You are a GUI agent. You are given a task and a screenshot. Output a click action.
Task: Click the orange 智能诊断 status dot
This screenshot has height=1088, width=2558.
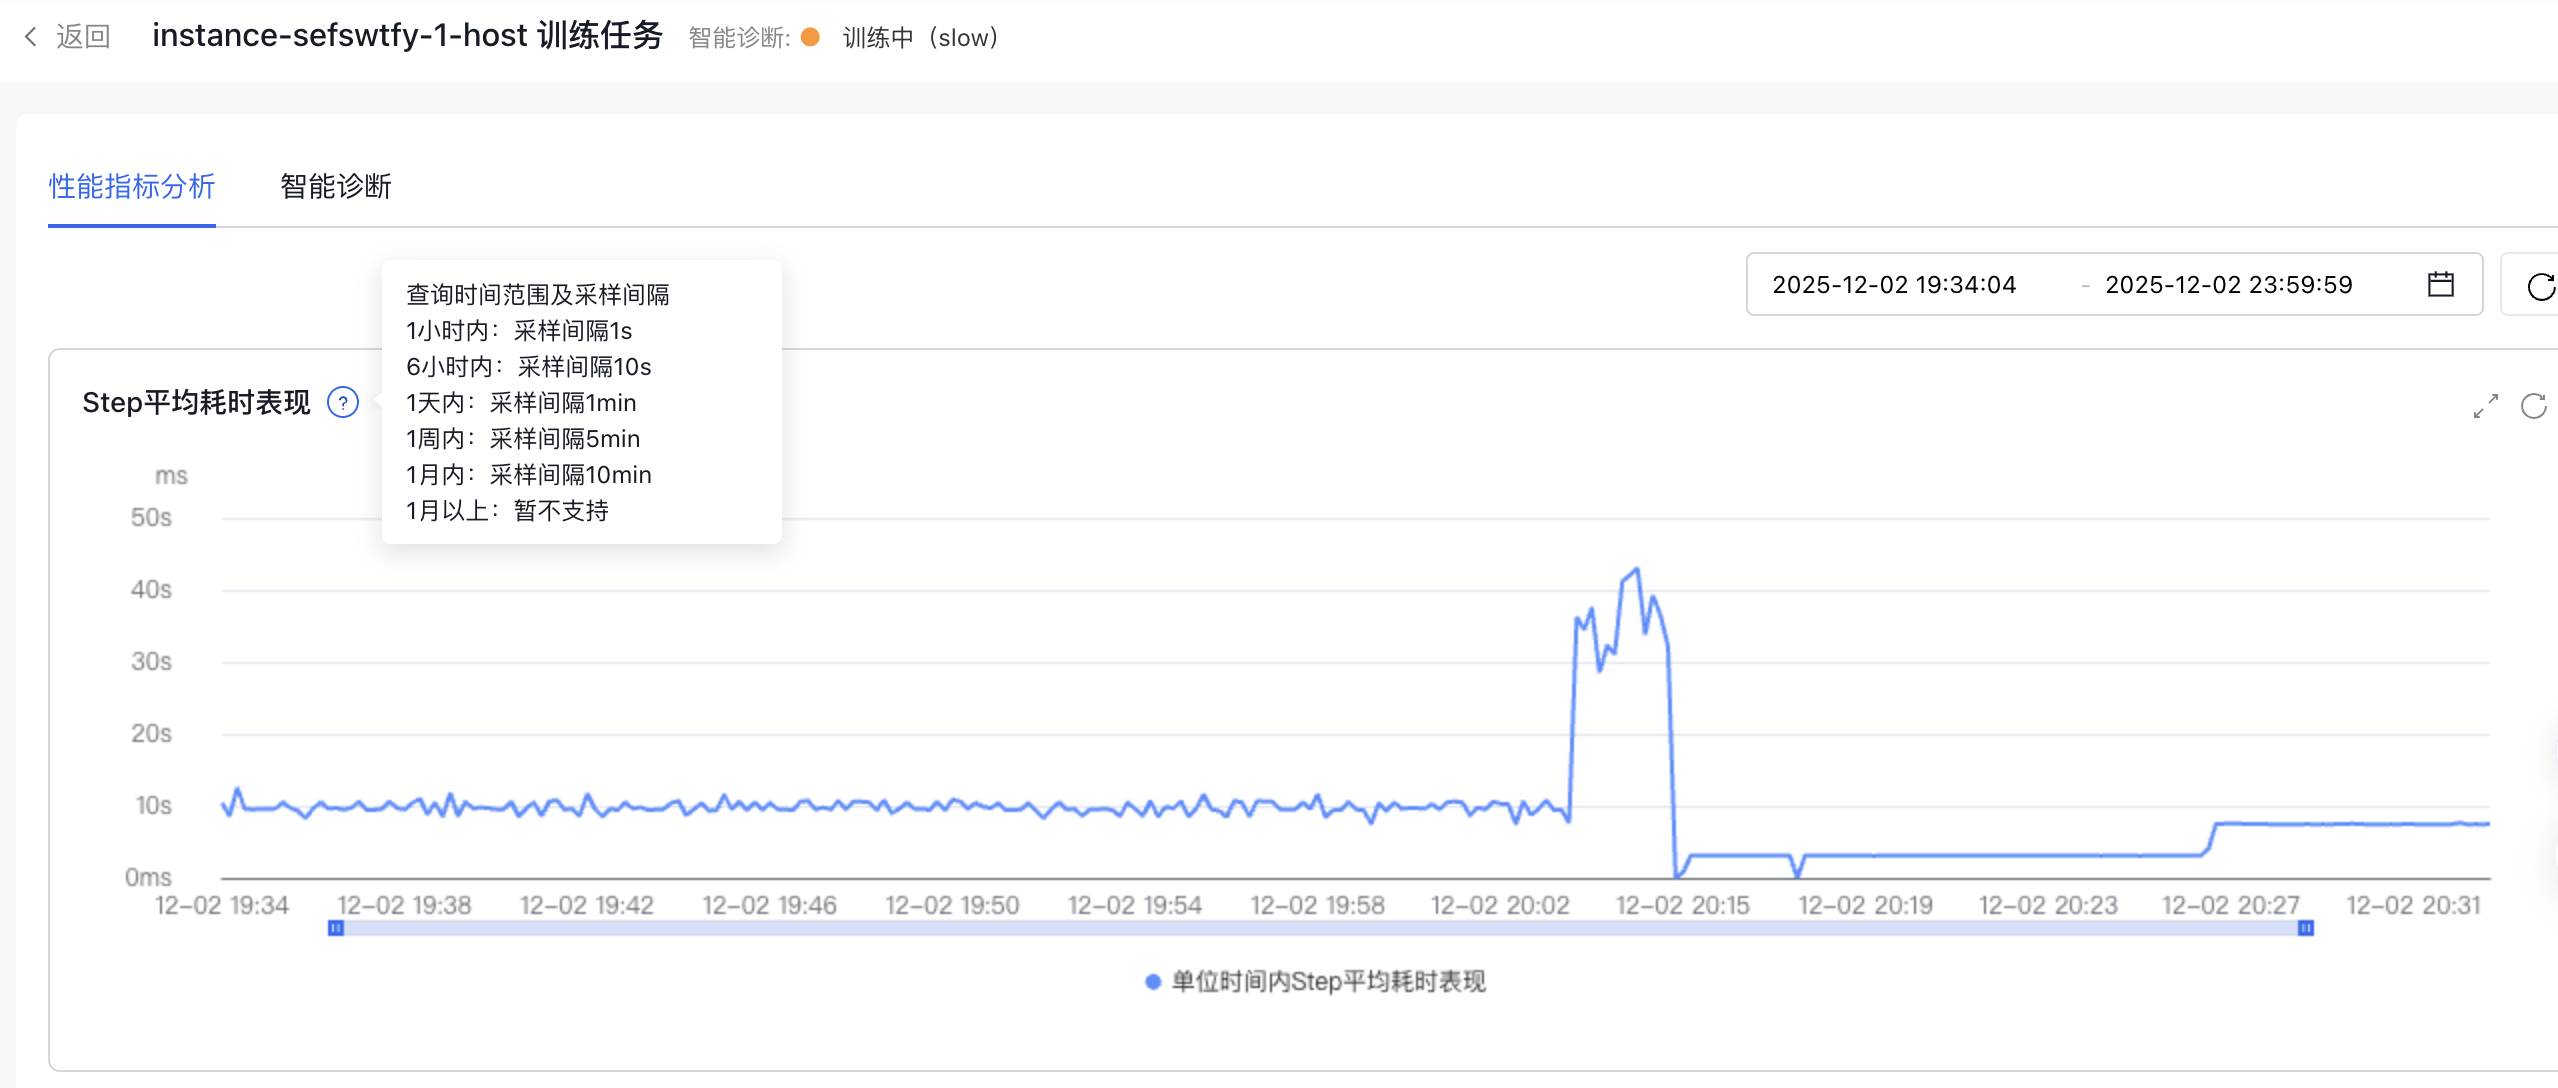coord(811,37)
